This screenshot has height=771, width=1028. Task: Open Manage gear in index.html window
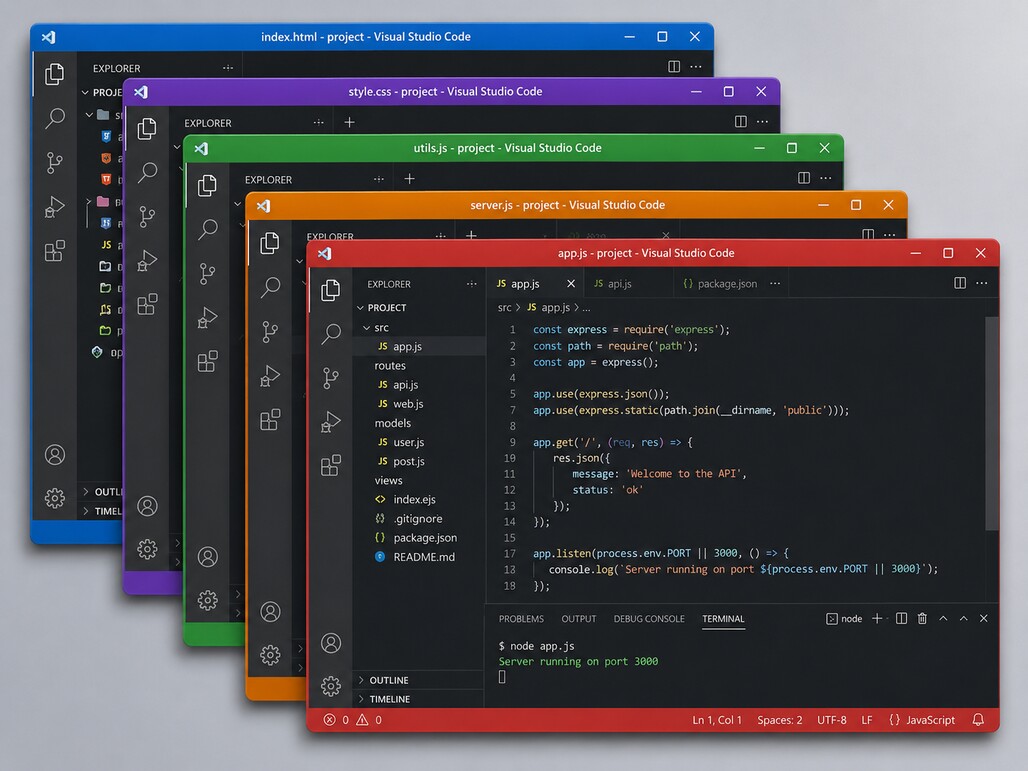[55, 498]
